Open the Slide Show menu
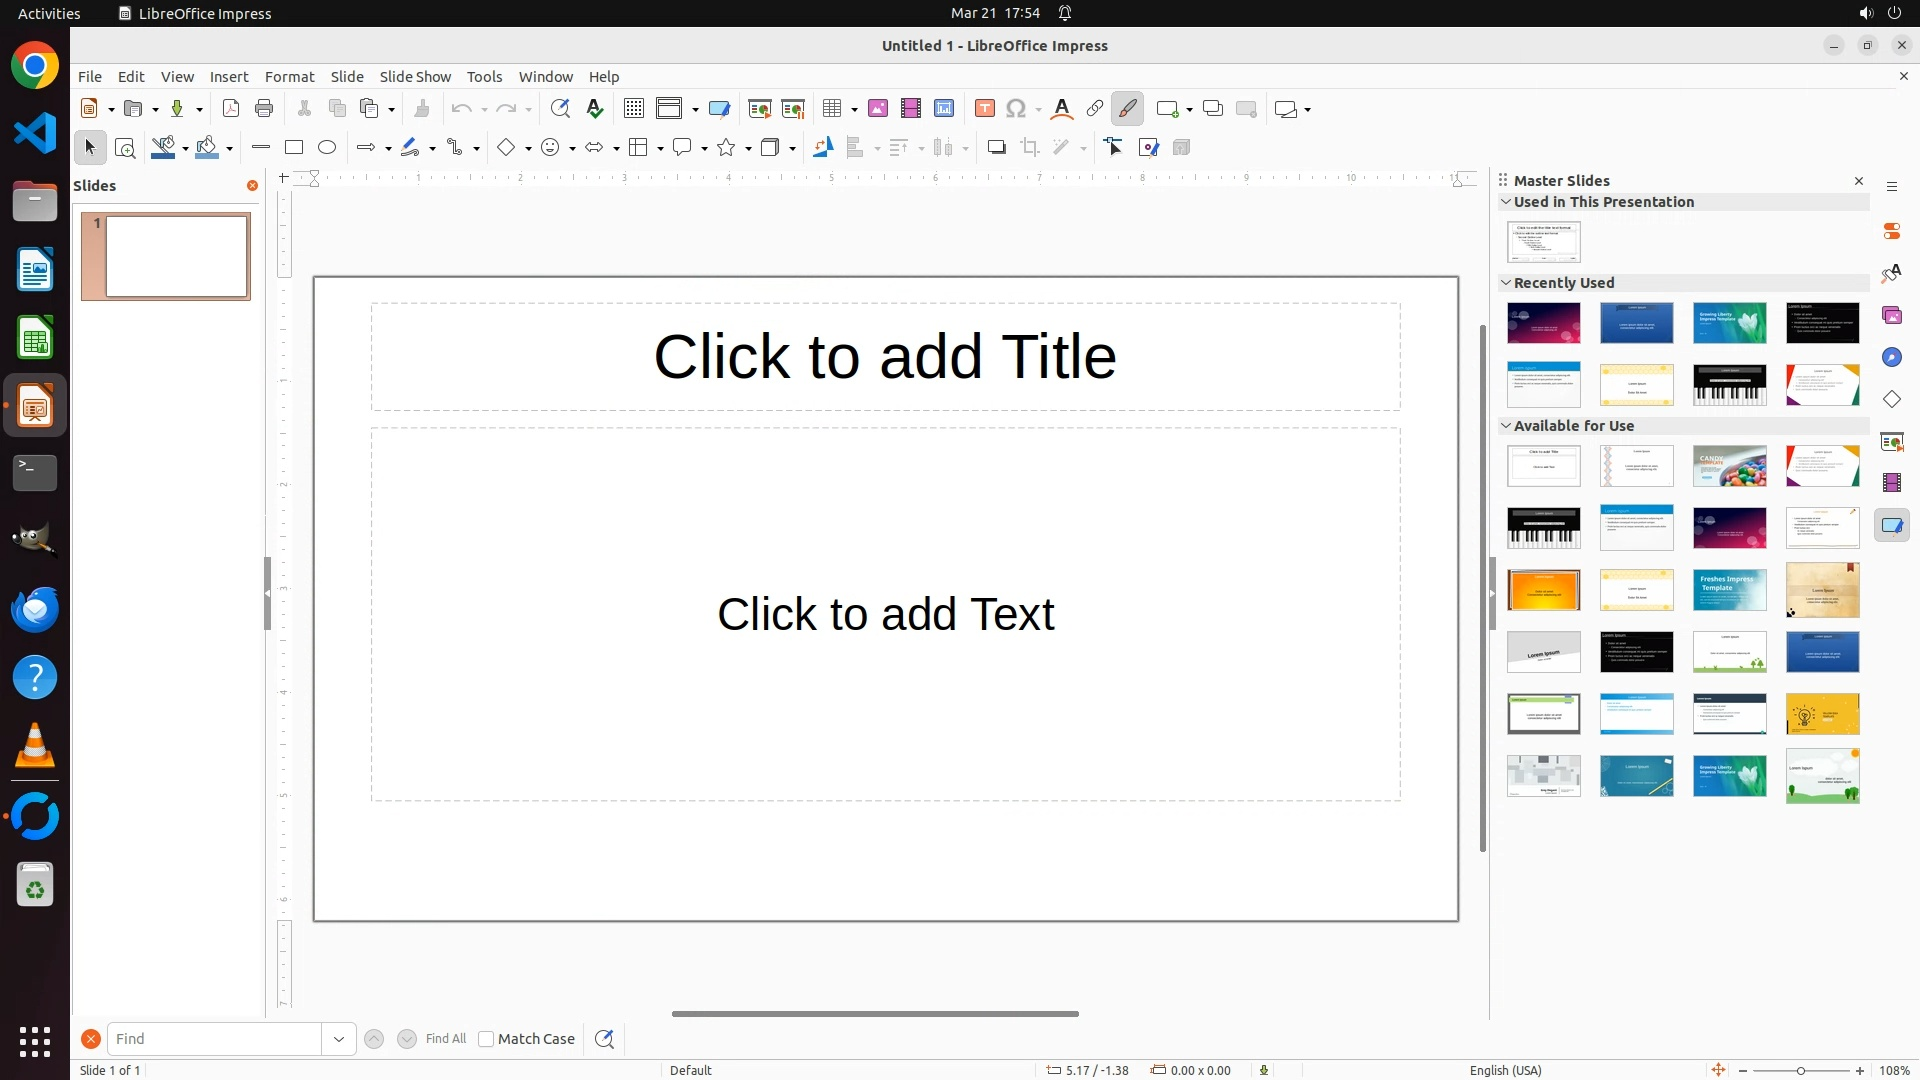The width and height of the screenshot is (1920, 1080). [415, 77]
